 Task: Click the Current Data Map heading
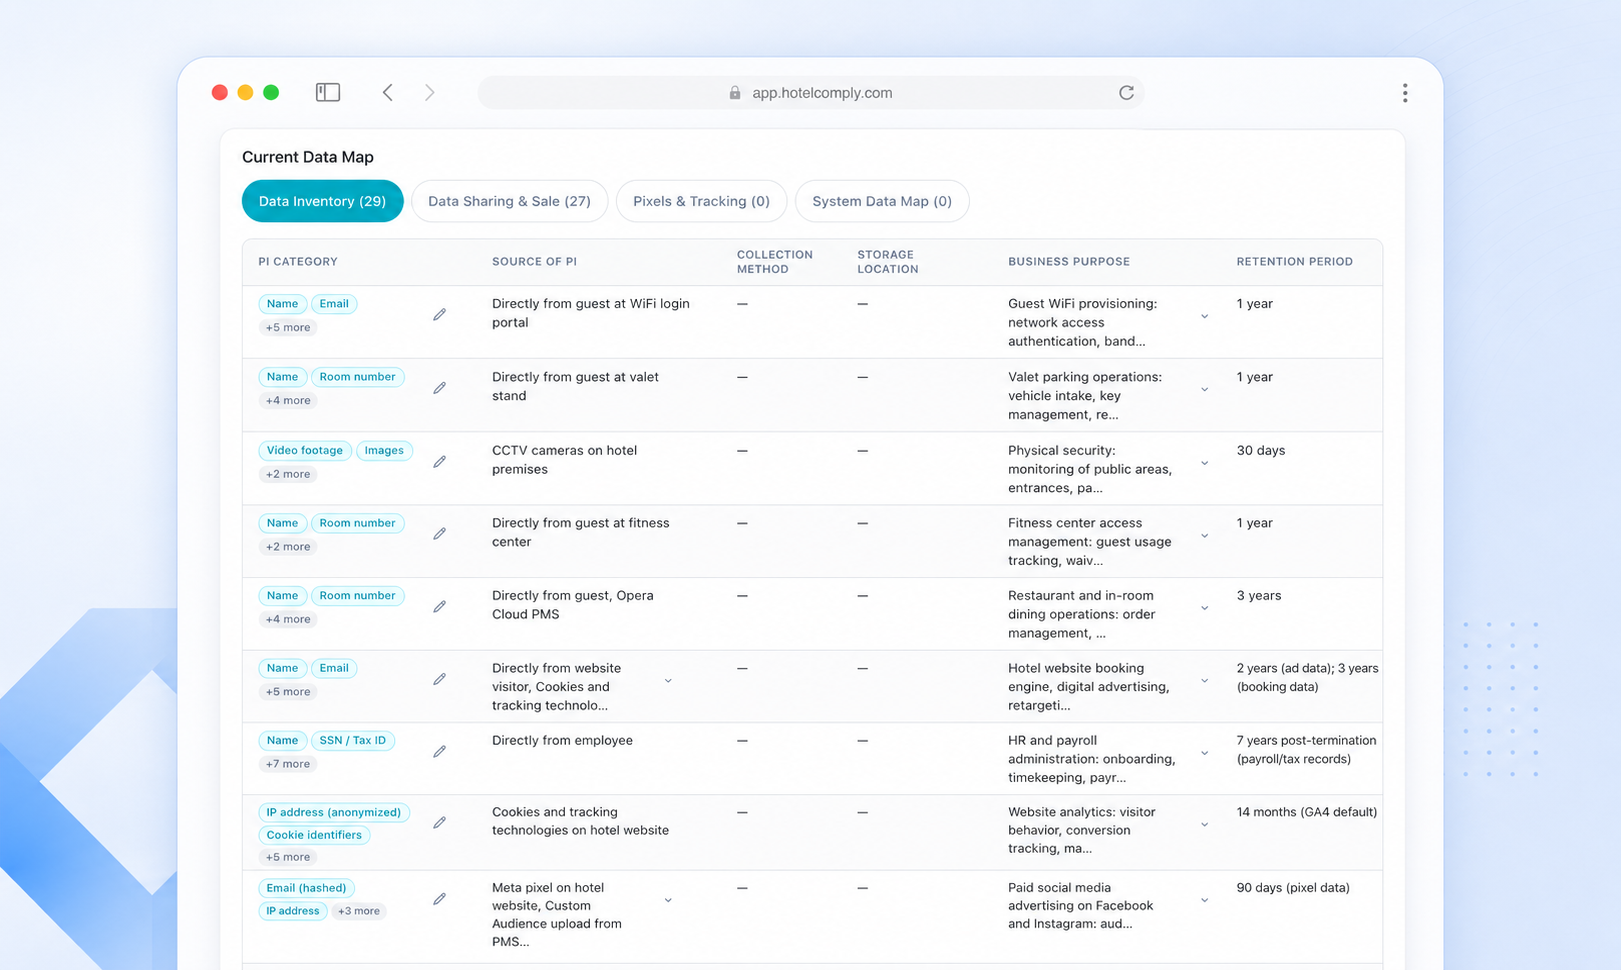pyautogui.click(x=308, y=157)
